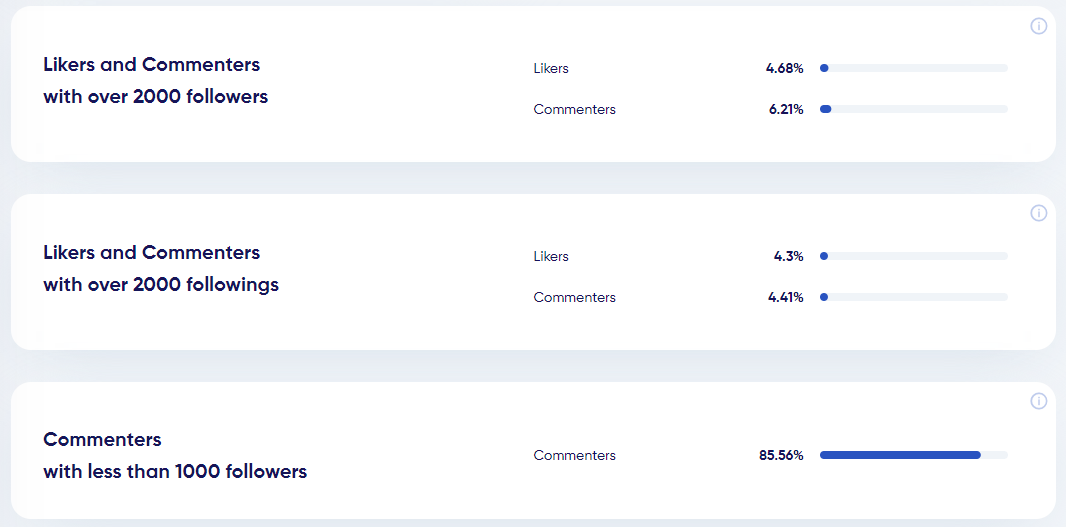Click info icon on over 2000 followers card
The height and width of the screenshot is (527, 1066).
click(1038, 26)
